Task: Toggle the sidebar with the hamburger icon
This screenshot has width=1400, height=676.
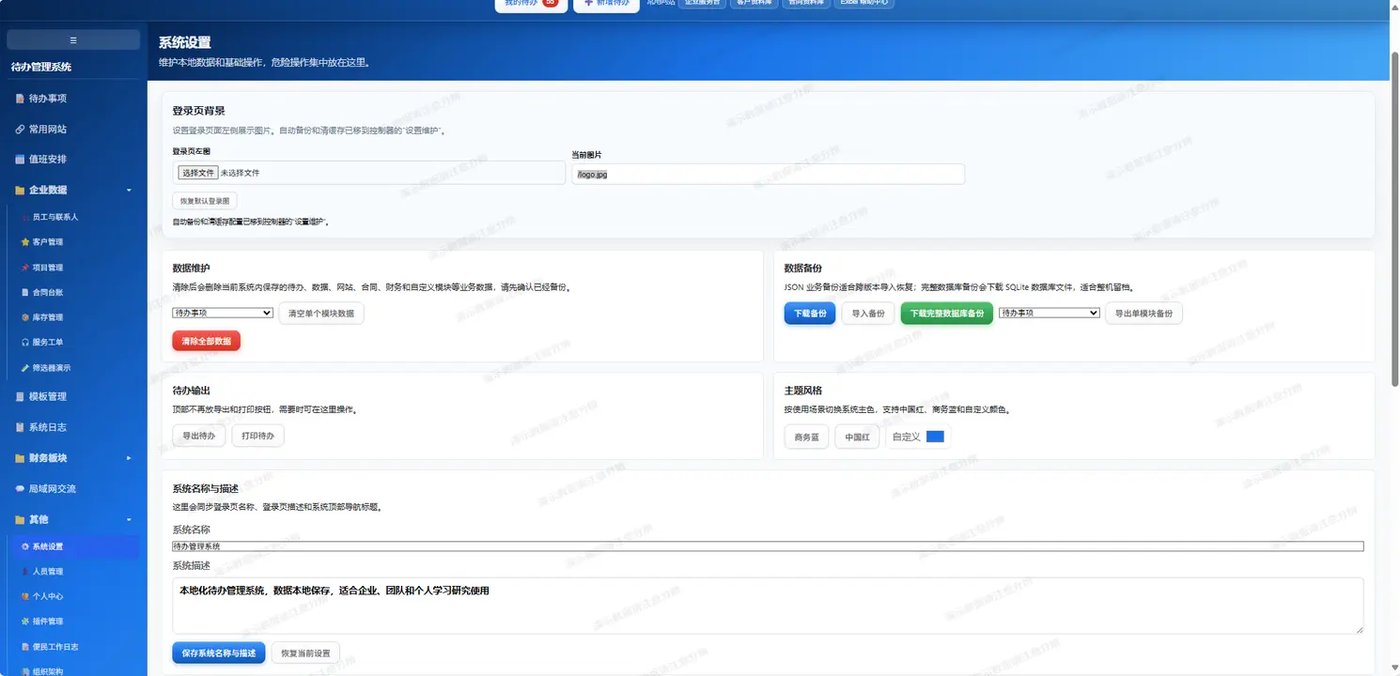Action: pos(73,40)
